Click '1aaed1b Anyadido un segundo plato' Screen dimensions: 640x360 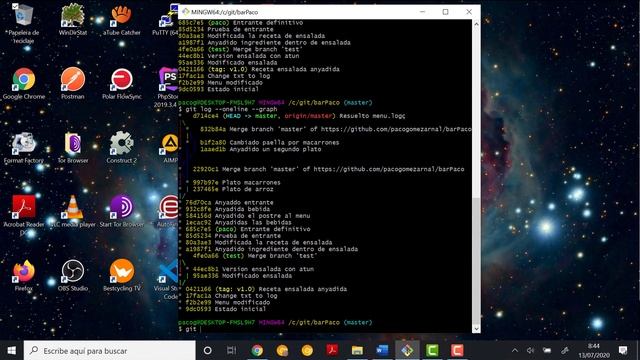[260, 149]
